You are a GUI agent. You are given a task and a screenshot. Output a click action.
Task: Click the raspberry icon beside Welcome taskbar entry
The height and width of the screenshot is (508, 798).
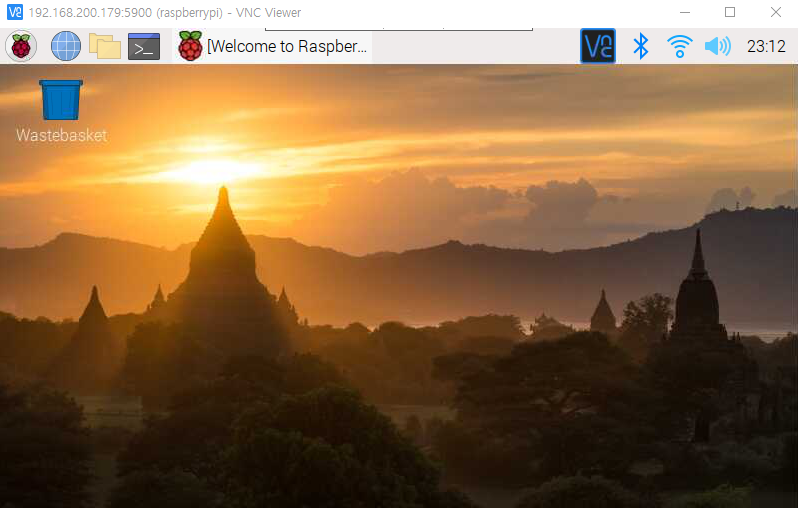coord(190,46)
